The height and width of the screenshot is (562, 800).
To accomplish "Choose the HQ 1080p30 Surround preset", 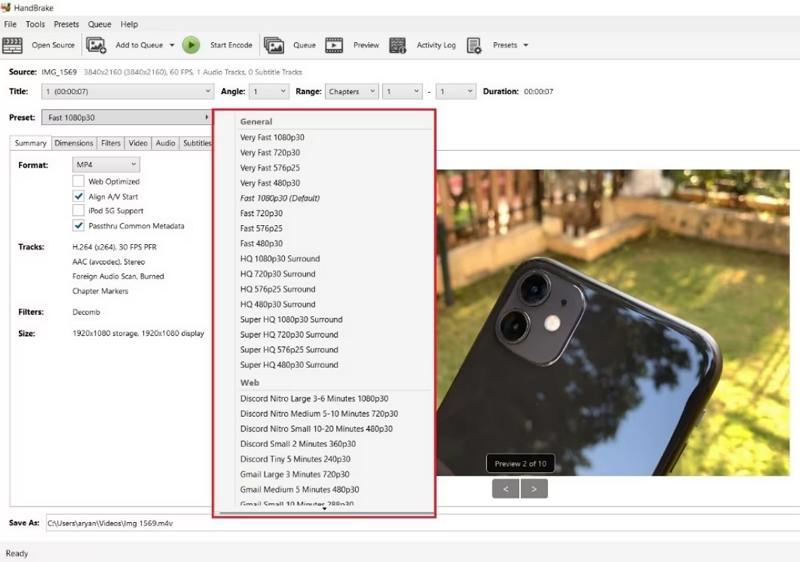I will point(278,258).
